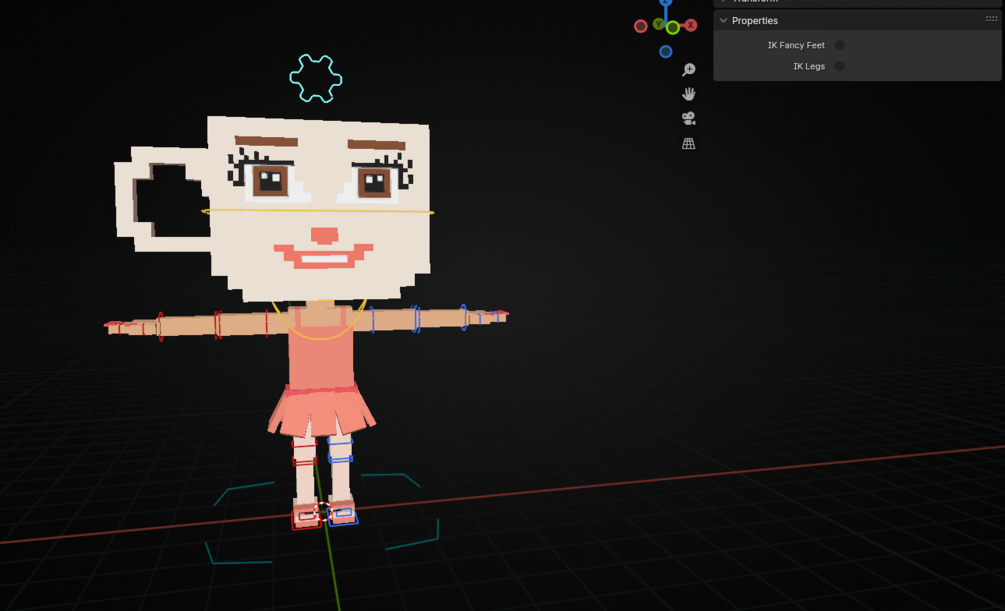Viewport: 1005px width, 611px height.
Task: Click the Properties panel drag handle dots
Action: point(991,19)
